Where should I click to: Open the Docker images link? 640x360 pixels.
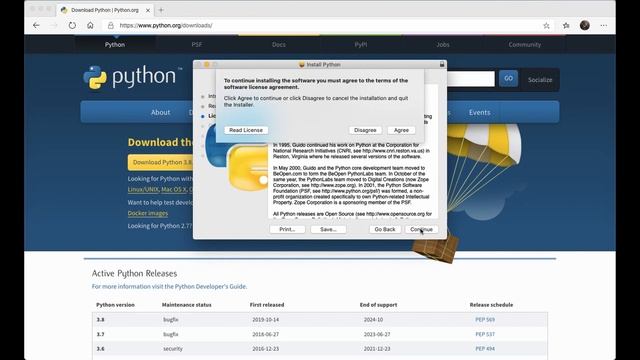(148, 213)
